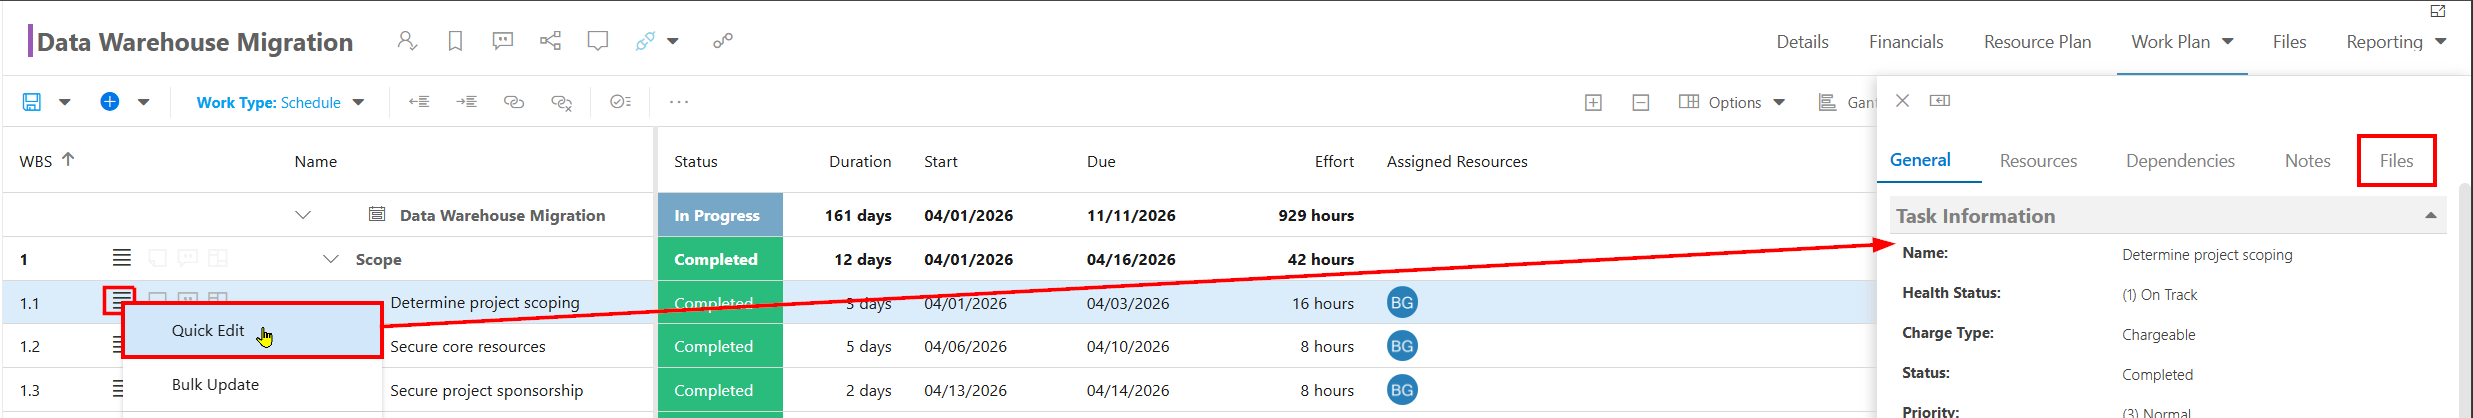2473x418 pixels.
Task: Close the quick edit side panel
Action: click(1903, 101)
